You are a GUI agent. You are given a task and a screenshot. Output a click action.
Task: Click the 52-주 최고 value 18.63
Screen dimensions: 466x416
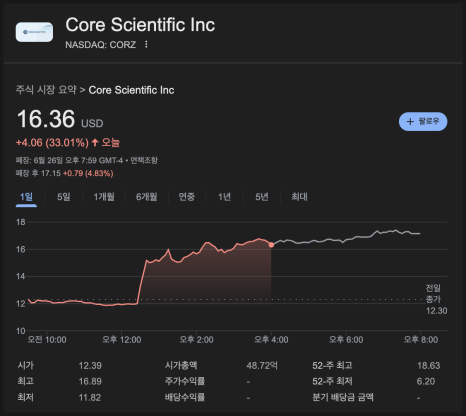click(429, 366)
